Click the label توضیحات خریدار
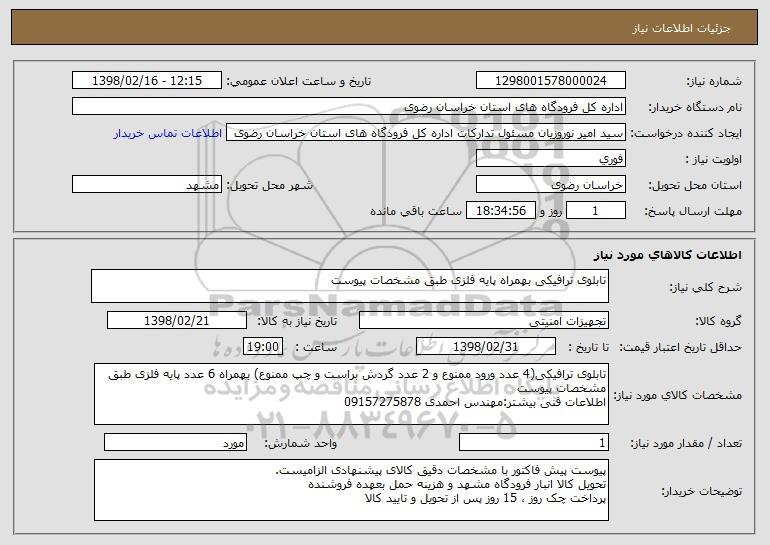The width and height of the screenshot is (770, 545). coord(701,491)
